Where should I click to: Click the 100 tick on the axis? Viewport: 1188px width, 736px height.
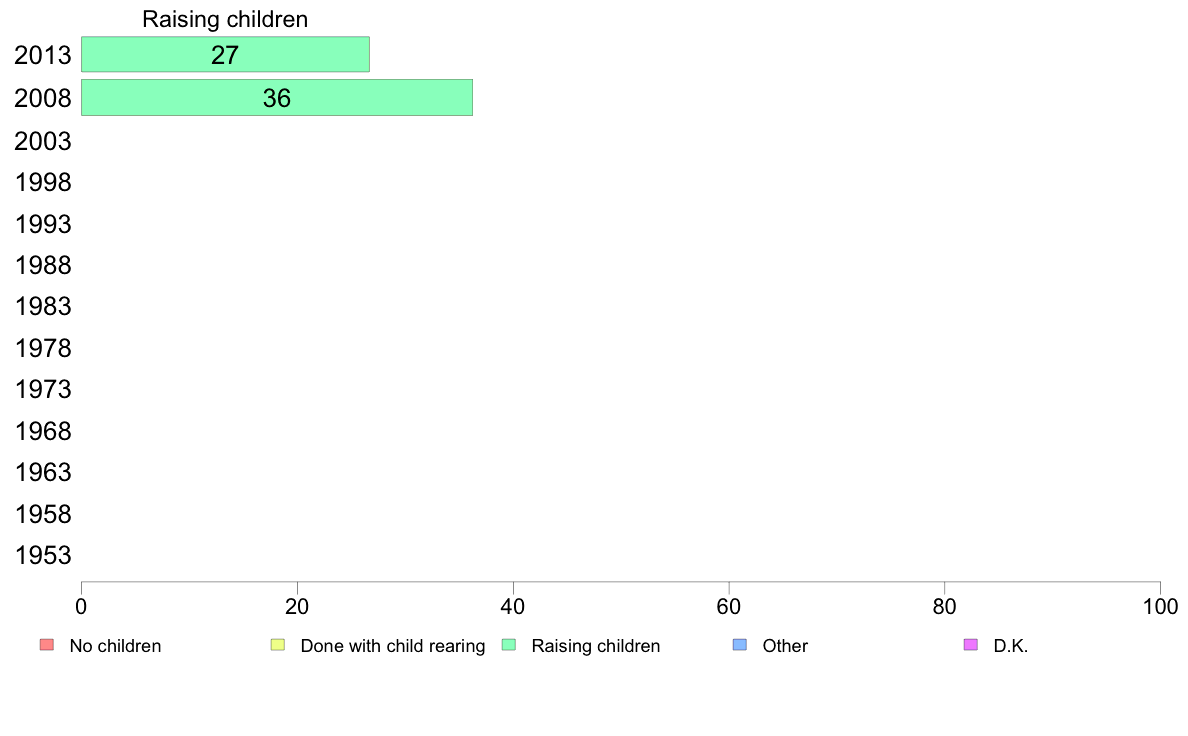point(1160,606)
